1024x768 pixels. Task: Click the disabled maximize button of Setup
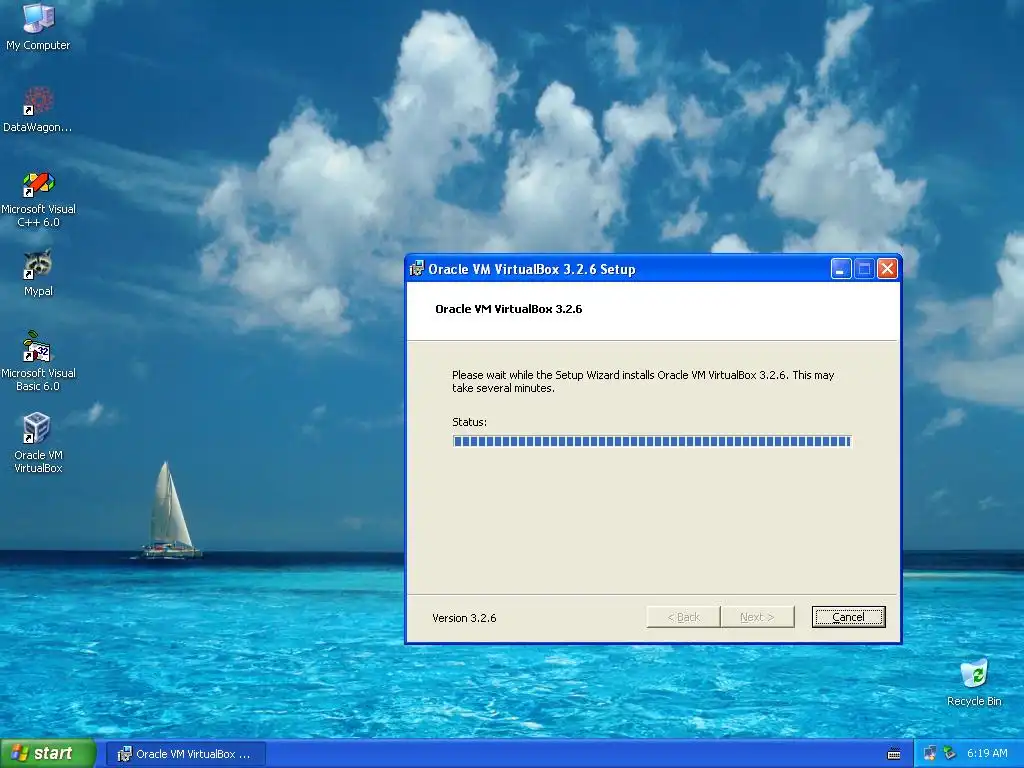pos(864,268)
